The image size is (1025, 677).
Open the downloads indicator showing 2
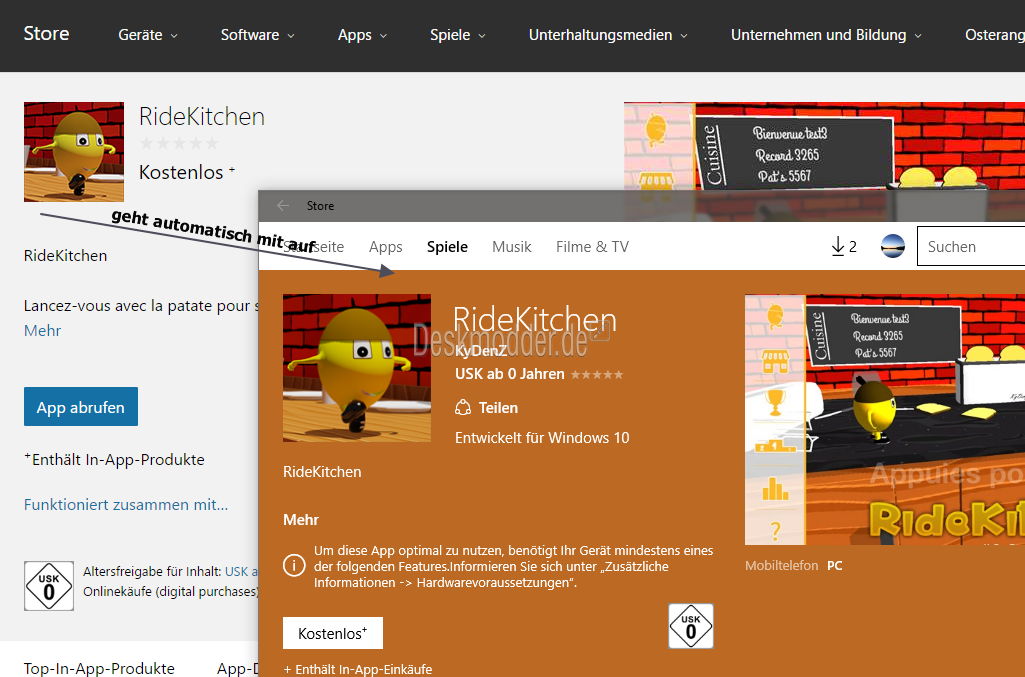(844, 246)
